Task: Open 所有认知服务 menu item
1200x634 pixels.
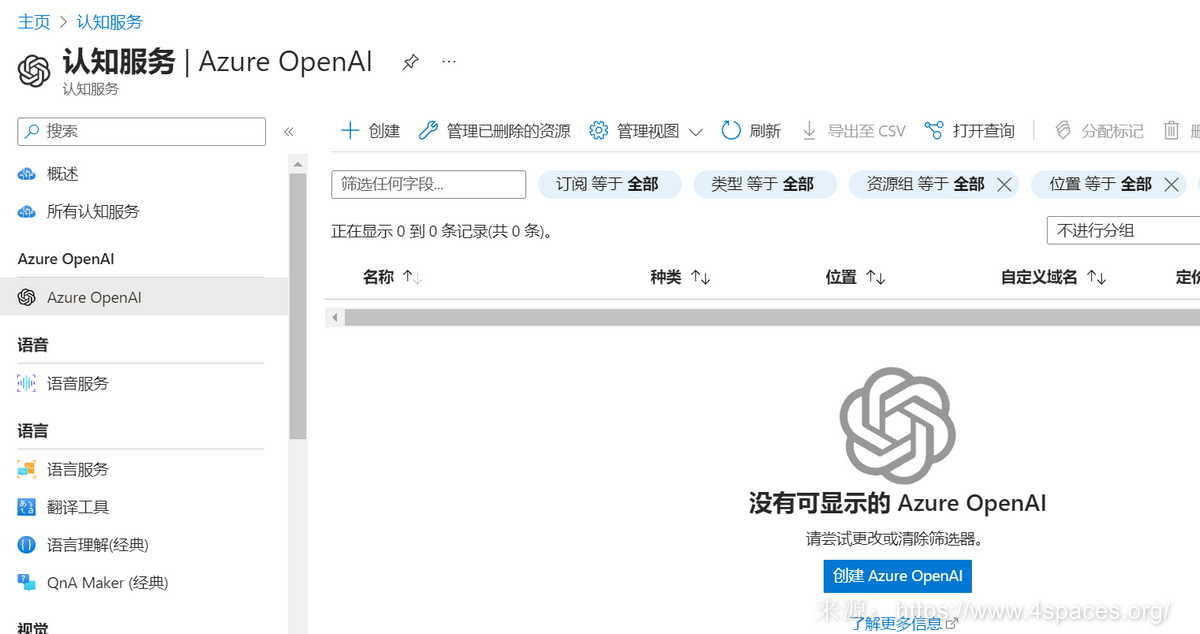Action: click(x=93, y=212)
